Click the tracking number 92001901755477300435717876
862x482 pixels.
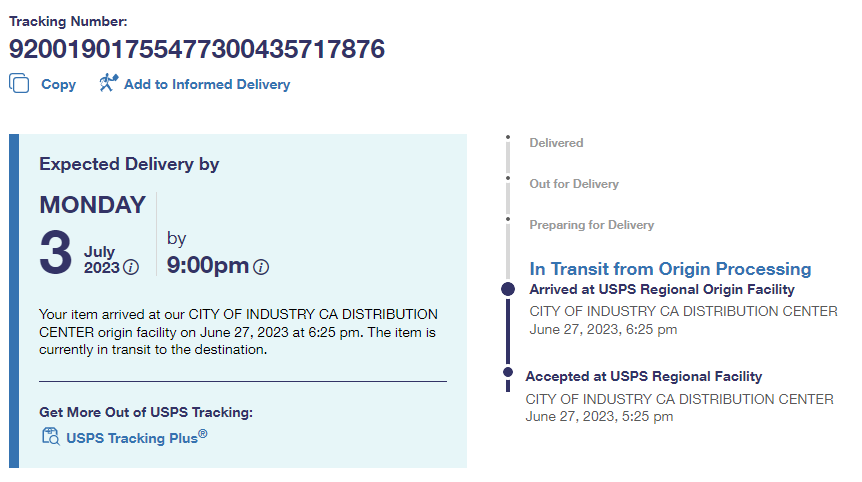click(x=197, y=49)
